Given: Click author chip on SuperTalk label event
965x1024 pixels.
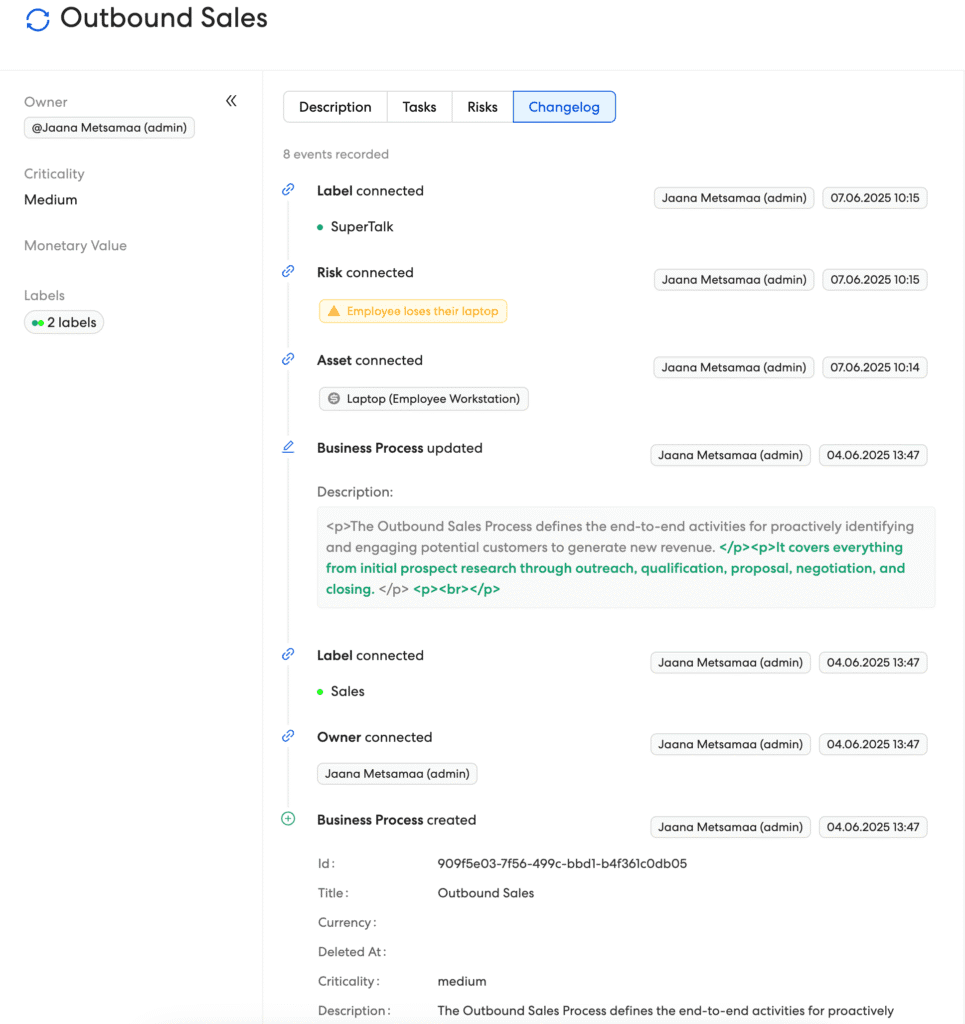Looking at the screenshot, I should (x=734, y=198).
